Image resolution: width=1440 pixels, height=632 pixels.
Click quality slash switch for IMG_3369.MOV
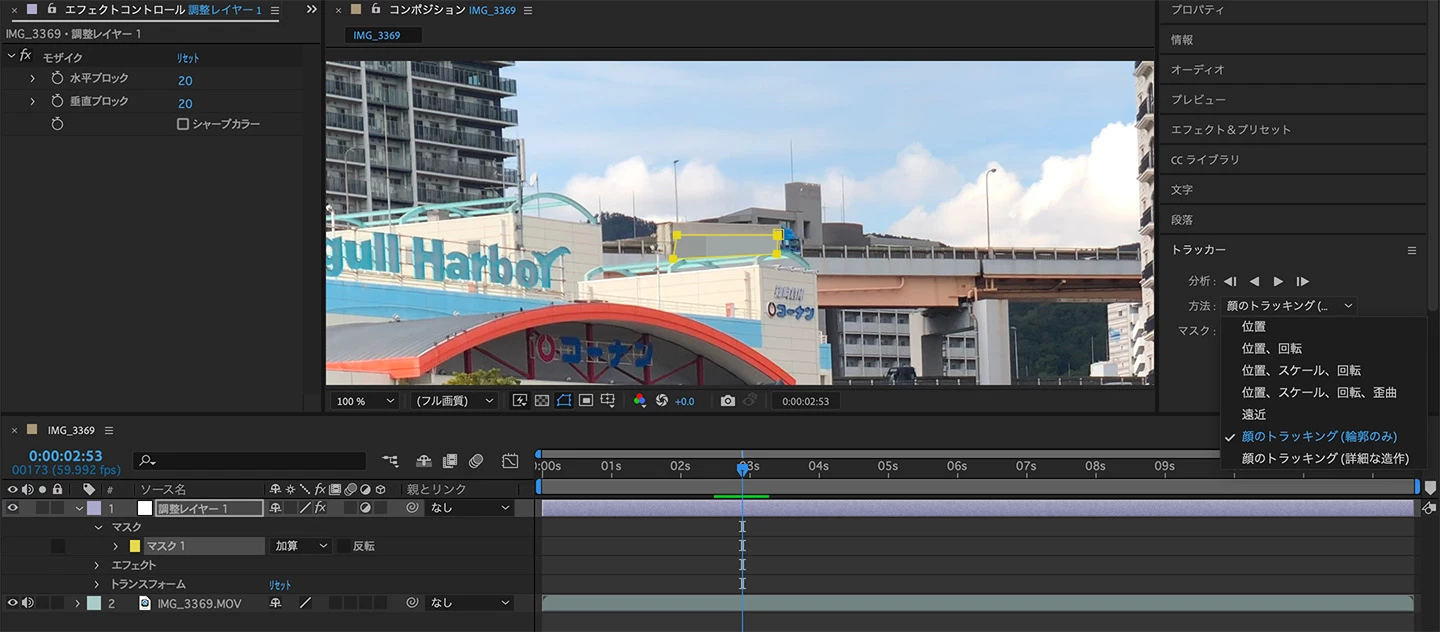tap(305, 603)
